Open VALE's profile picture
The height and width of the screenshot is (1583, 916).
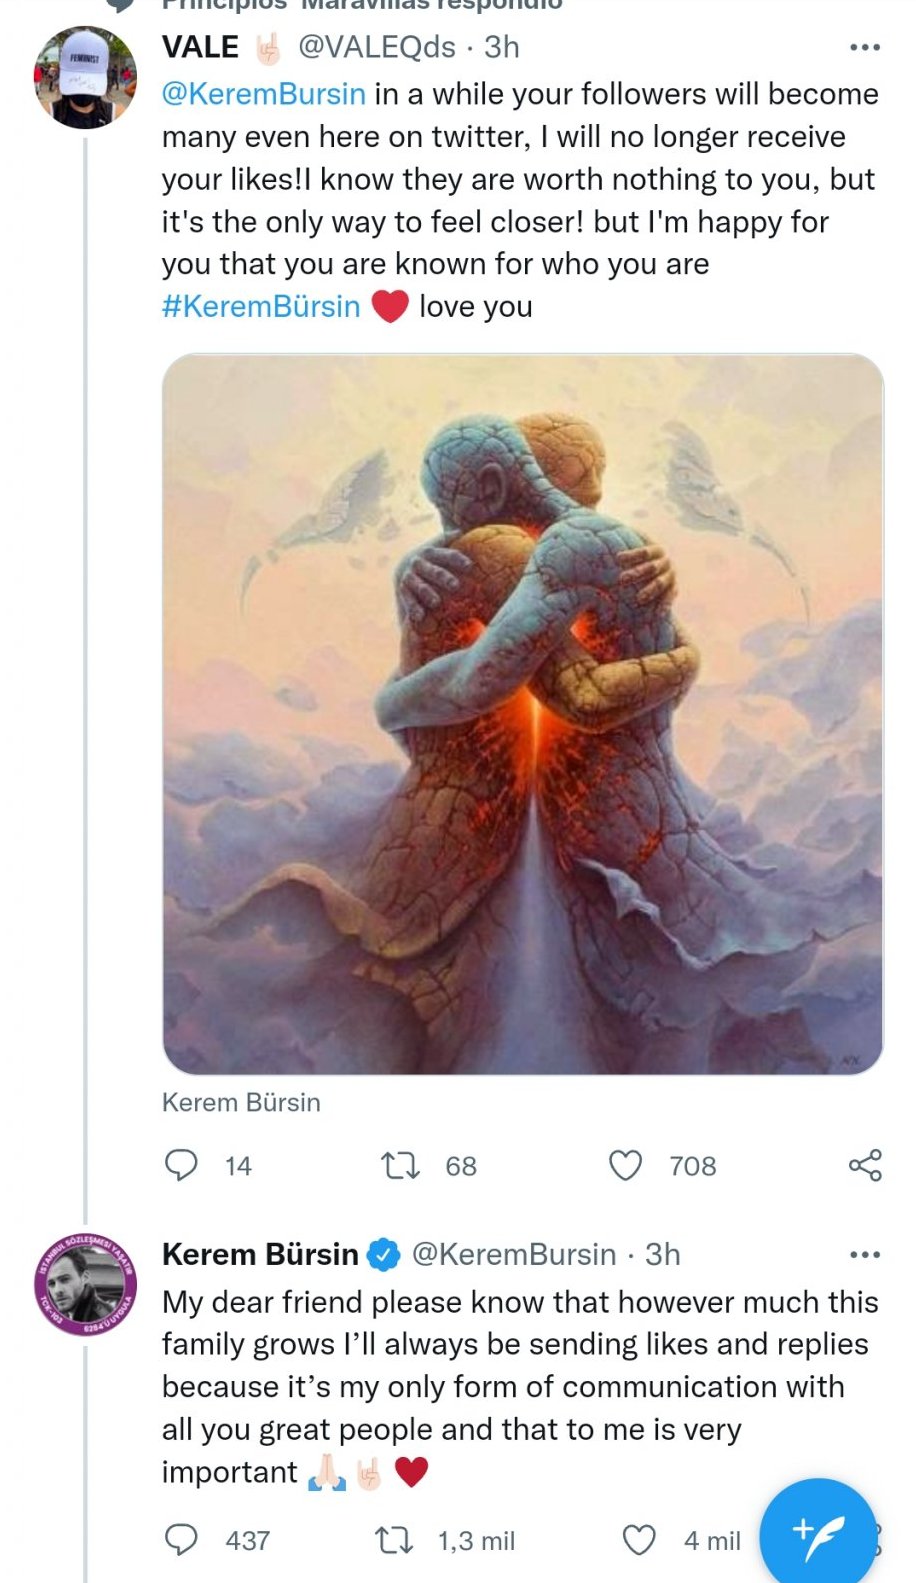pos(85,78)
